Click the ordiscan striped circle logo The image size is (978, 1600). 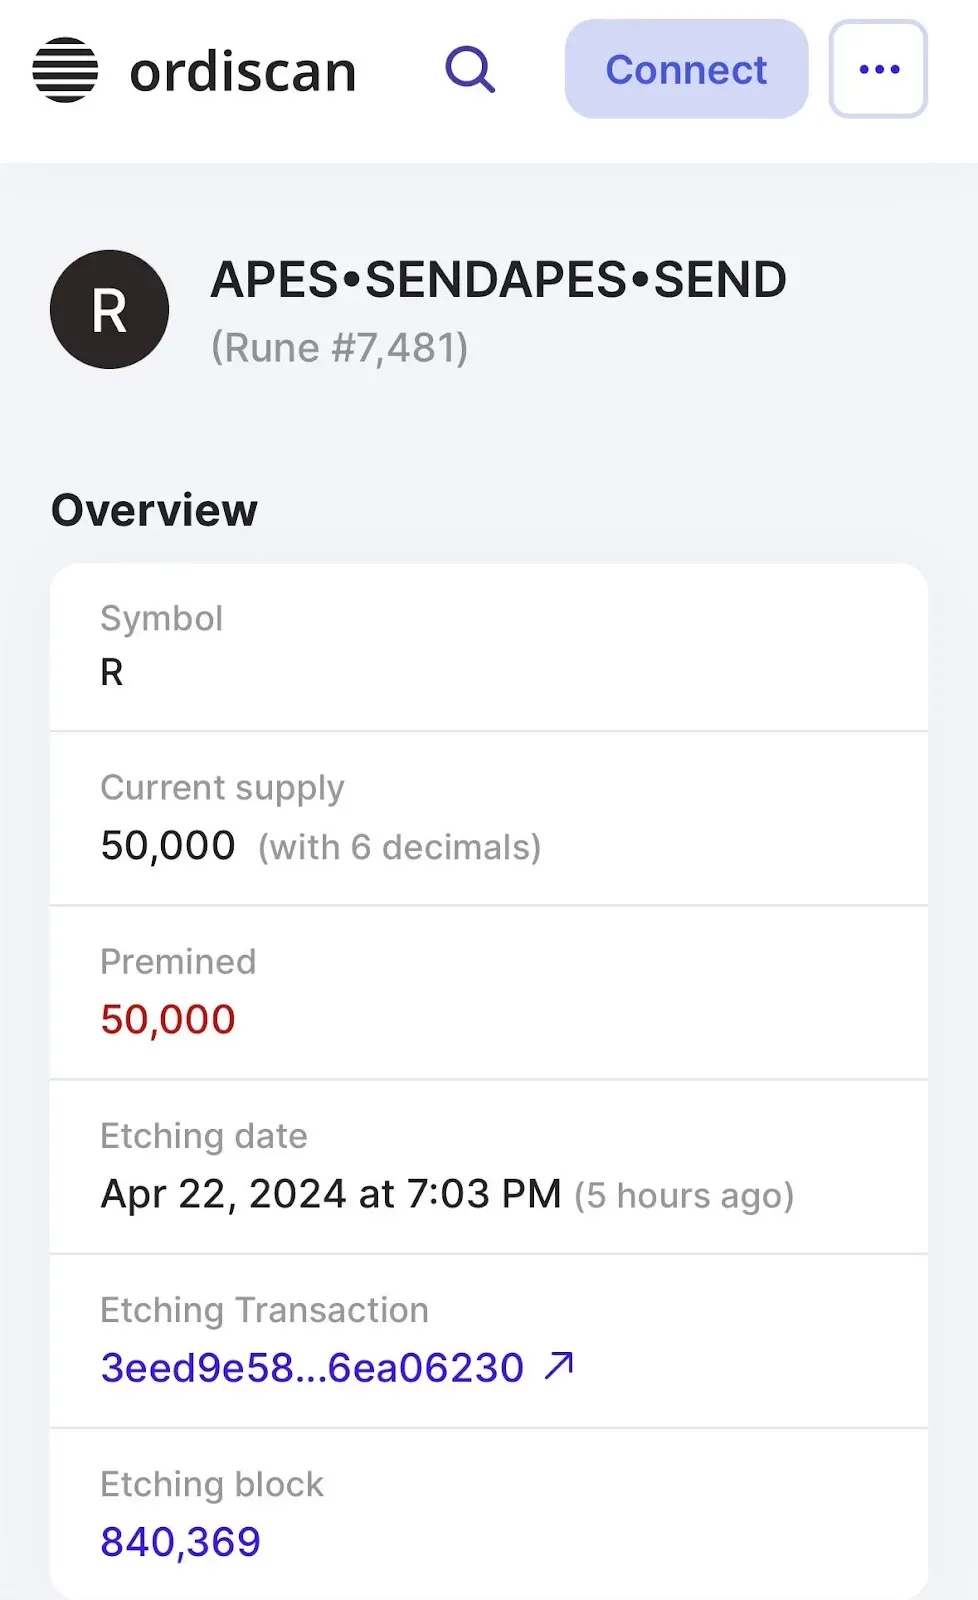pyautogui.click(x=66, y=70)
